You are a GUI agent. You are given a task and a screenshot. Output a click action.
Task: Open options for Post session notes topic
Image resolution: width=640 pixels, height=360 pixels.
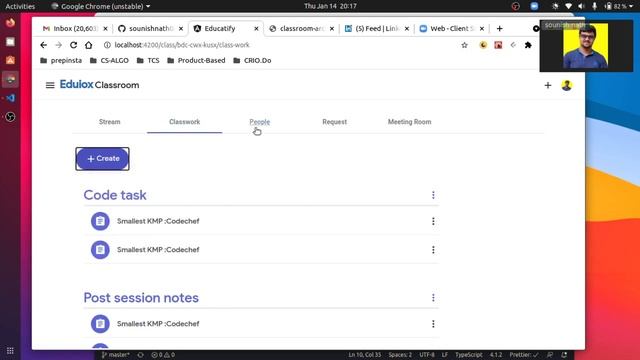pyautogui.click(x=433, y=298)
